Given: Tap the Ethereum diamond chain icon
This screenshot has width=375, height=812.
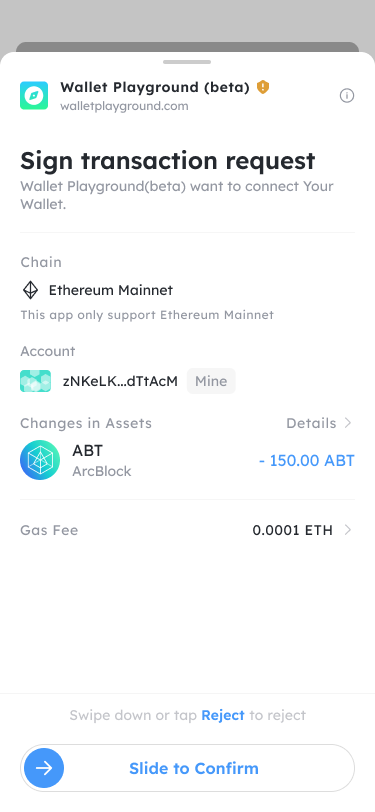Looking at the screenshot, I should [x=31, y=290].
